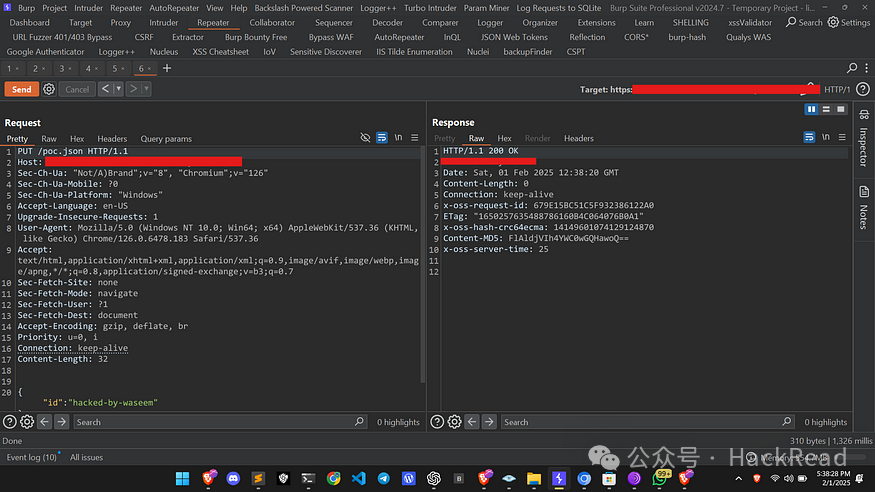Viewport: 875px width, 492px height.
Task: Close Repeater tab 2
Action: click(44, 69)
